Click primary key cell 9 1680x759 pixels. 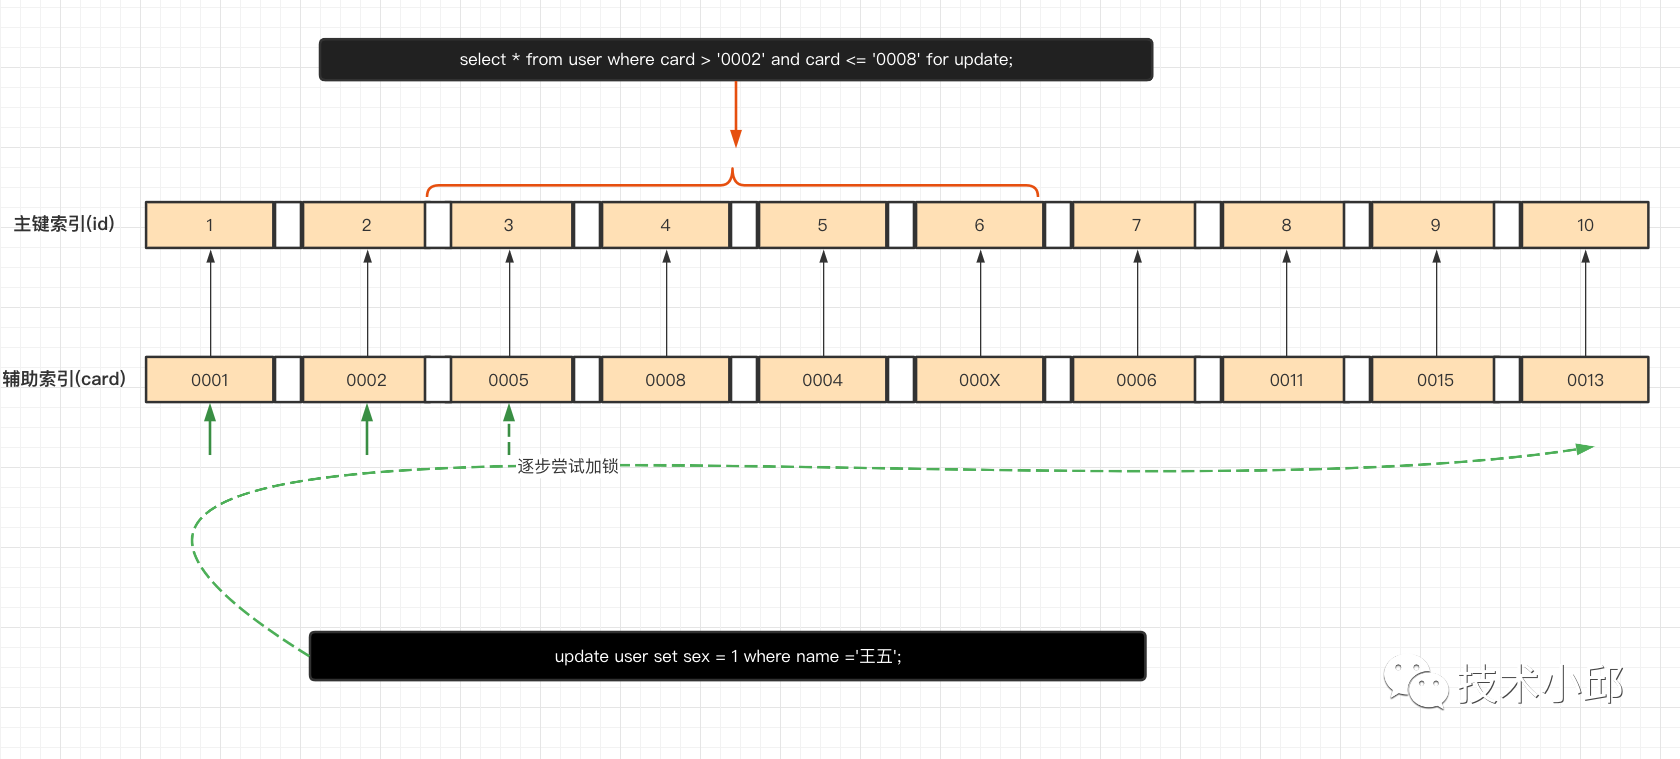1435,225
